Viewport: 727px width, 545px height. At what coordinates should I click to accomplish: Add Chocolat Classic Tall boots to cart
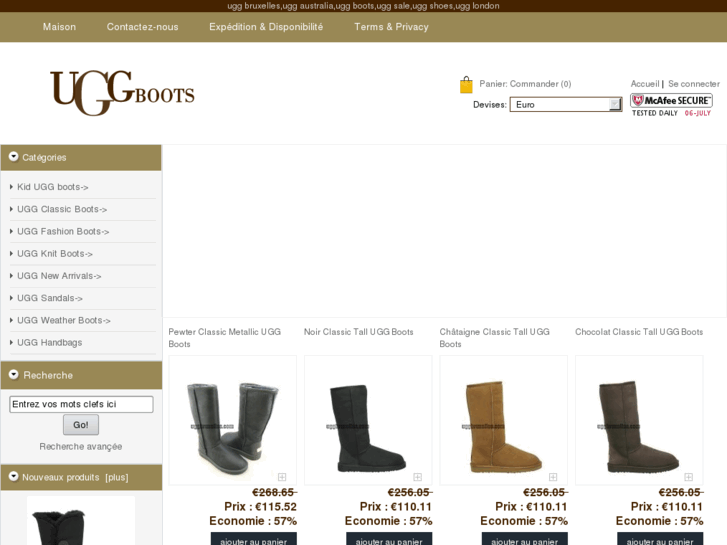pyautogui.click(x=660, y=539)
